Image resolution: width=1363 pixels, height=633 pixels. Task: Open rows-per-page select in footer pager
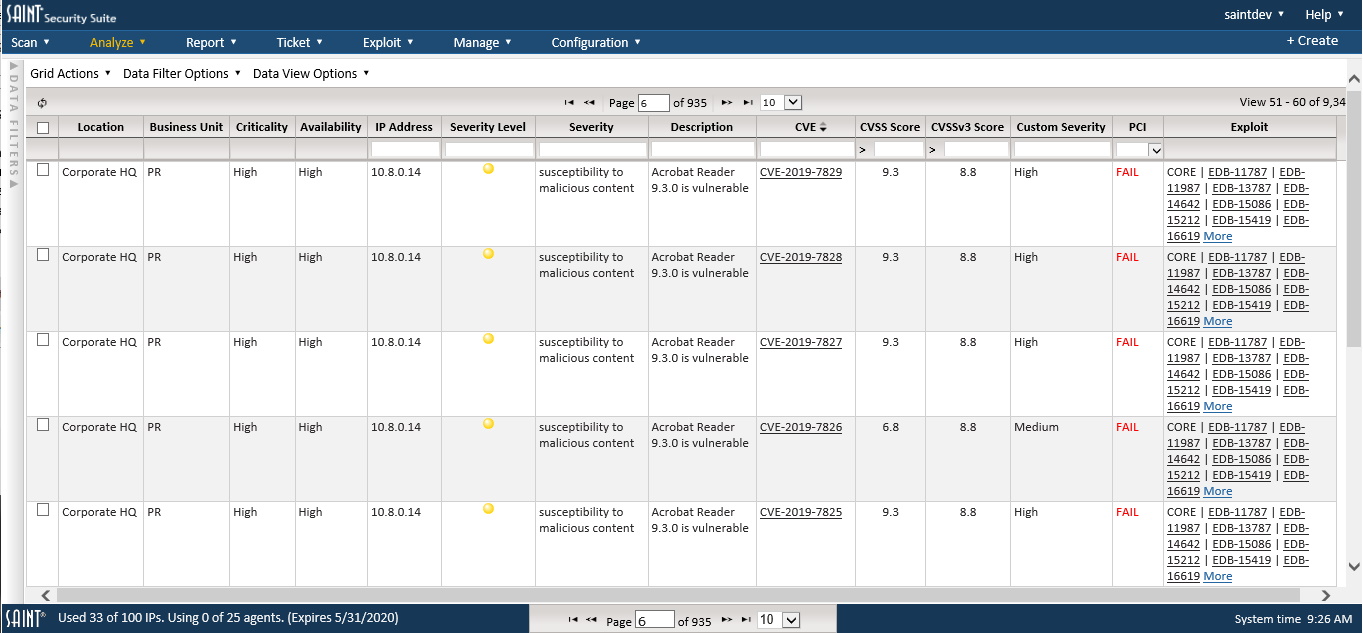pyautogui.click(x=778, y=620)
